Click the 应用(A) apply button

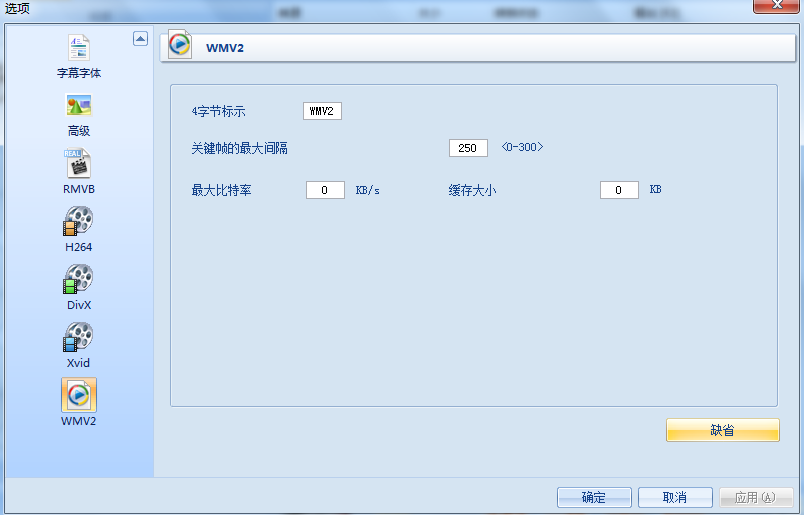pos(756,497)
